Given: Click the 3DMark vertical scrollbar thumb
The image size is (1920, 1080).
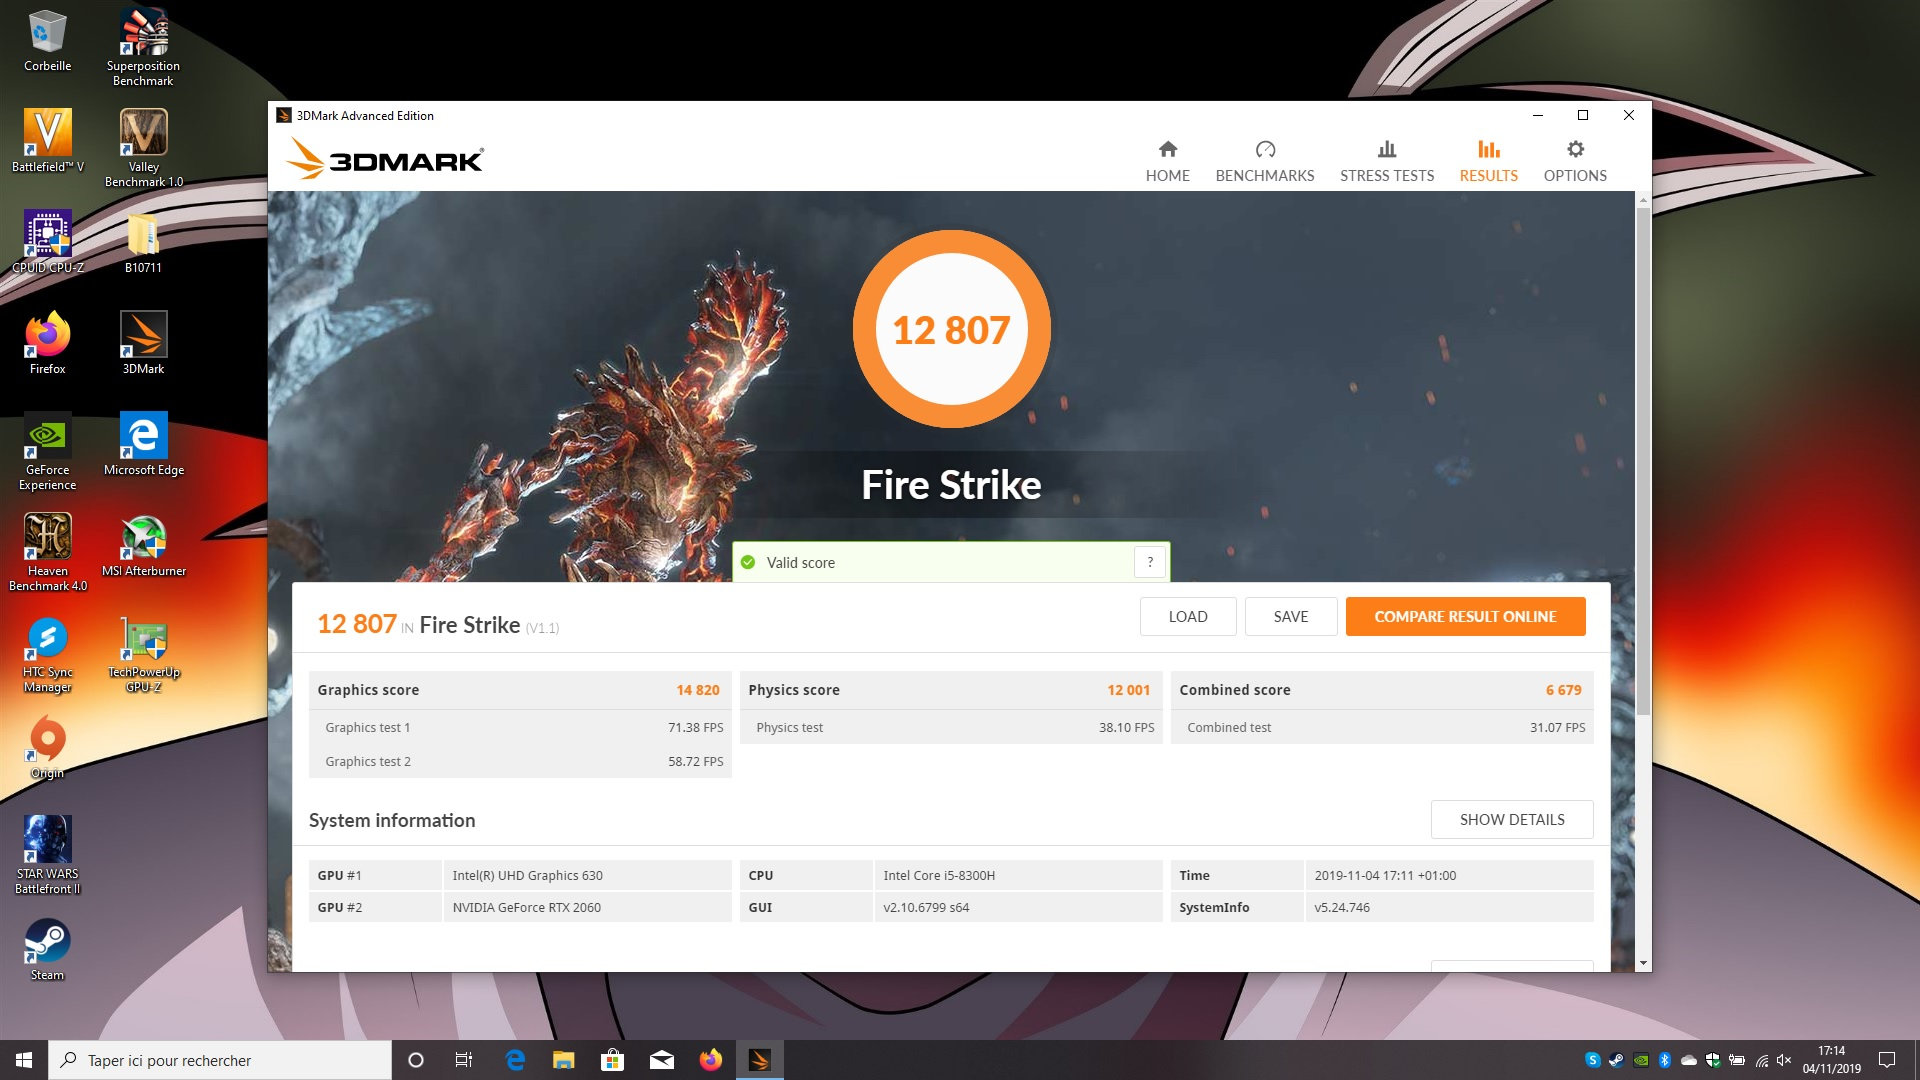Looking at the screenshot, I should [x=1643, y=460].
